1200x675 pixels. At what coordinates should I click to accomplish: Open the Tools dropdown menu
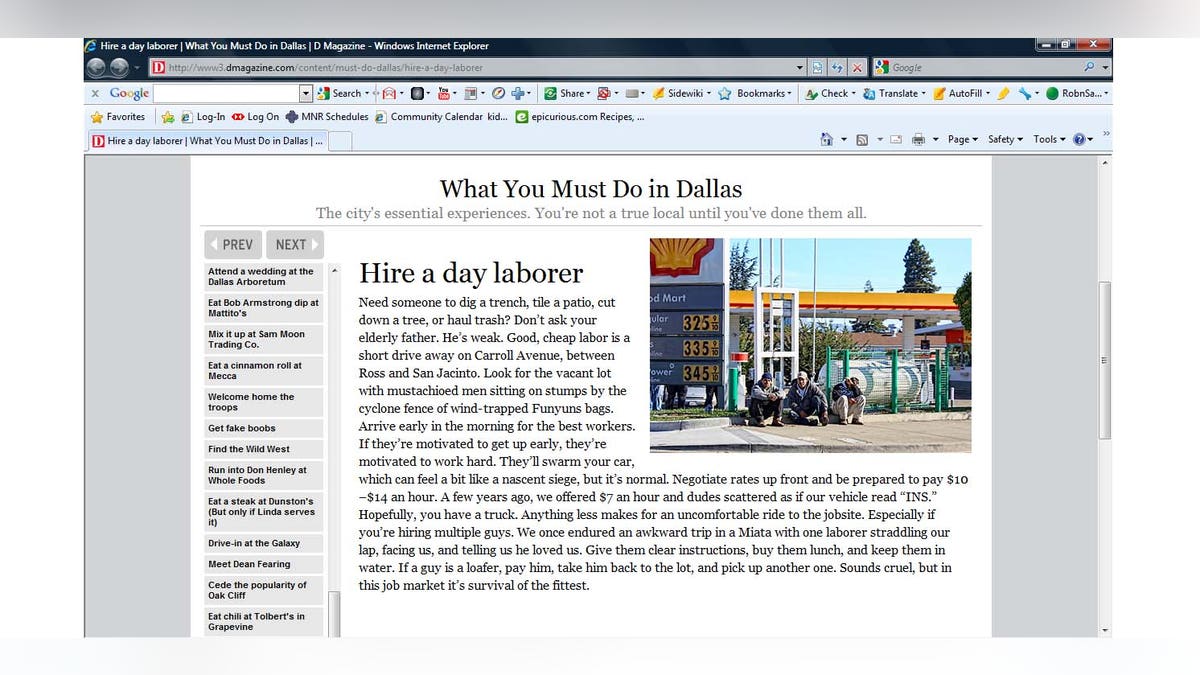pyautogui.click(x=1048, y=140)
